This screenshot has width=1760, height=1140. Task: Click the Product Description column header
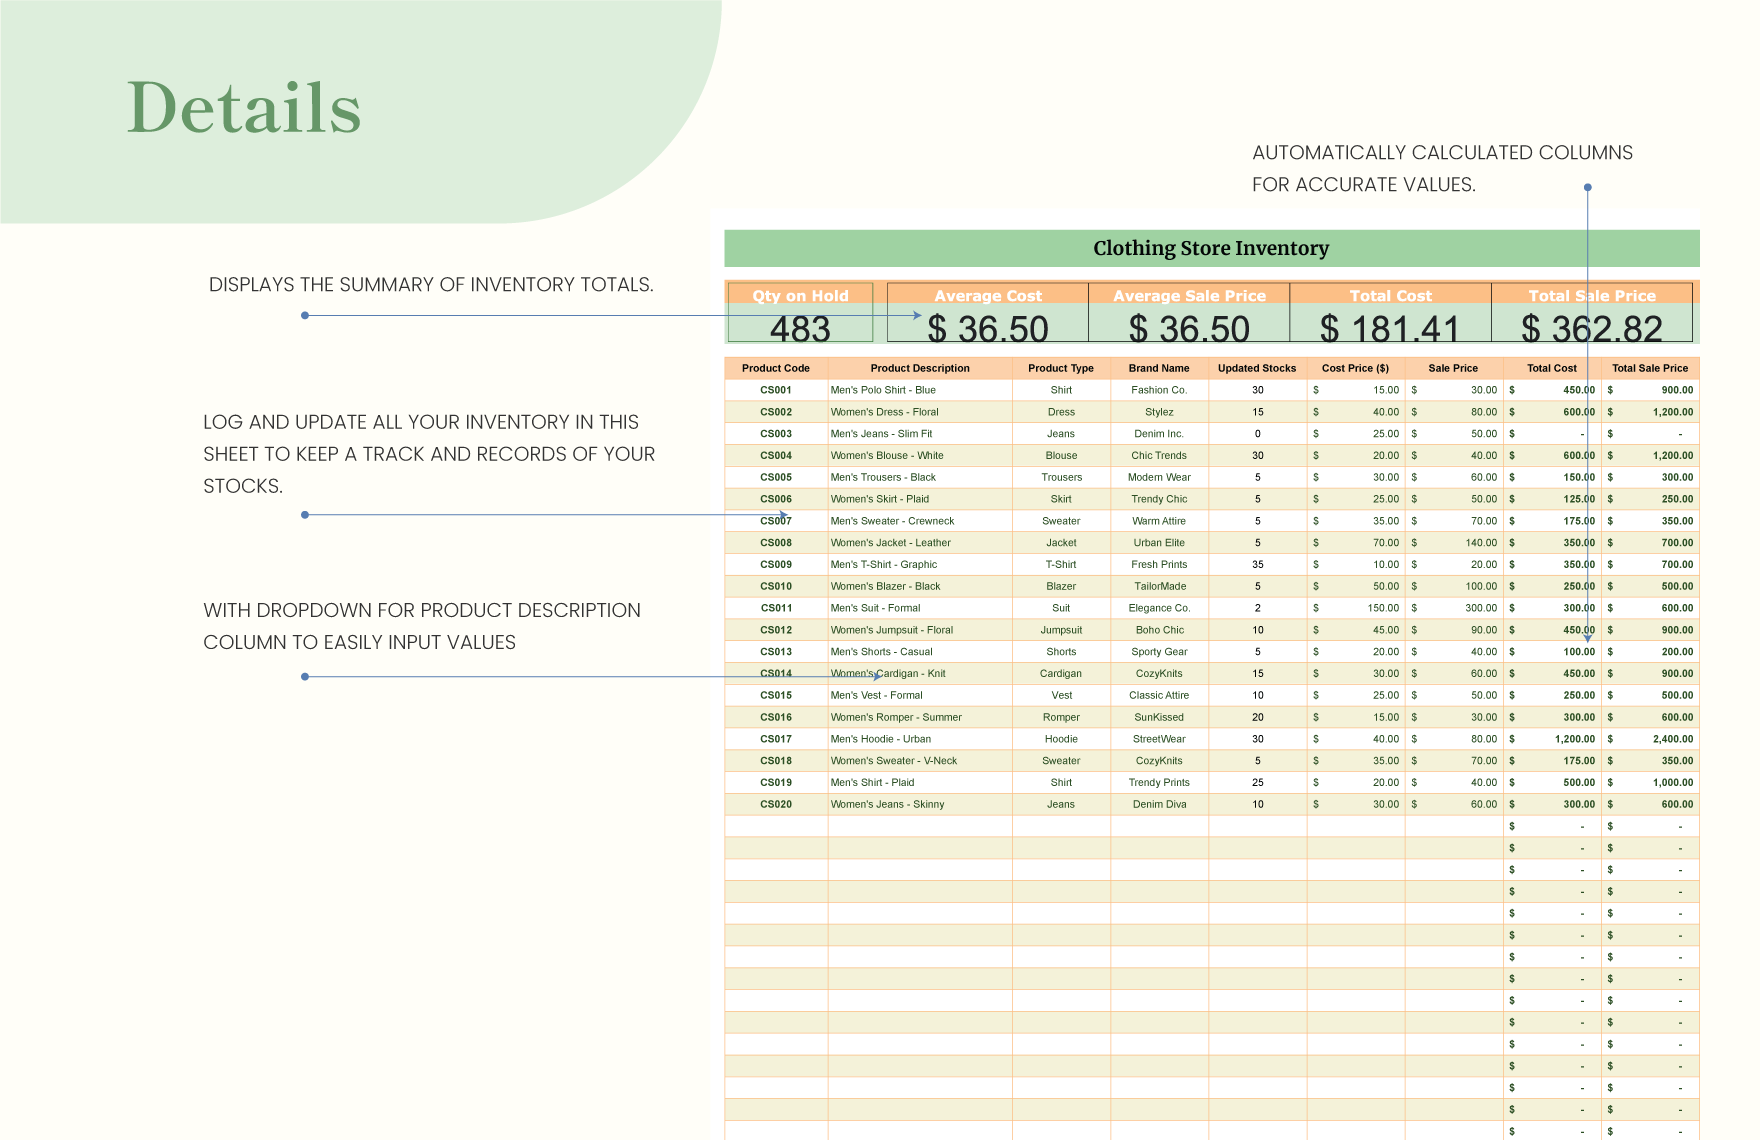coord(920,368)
